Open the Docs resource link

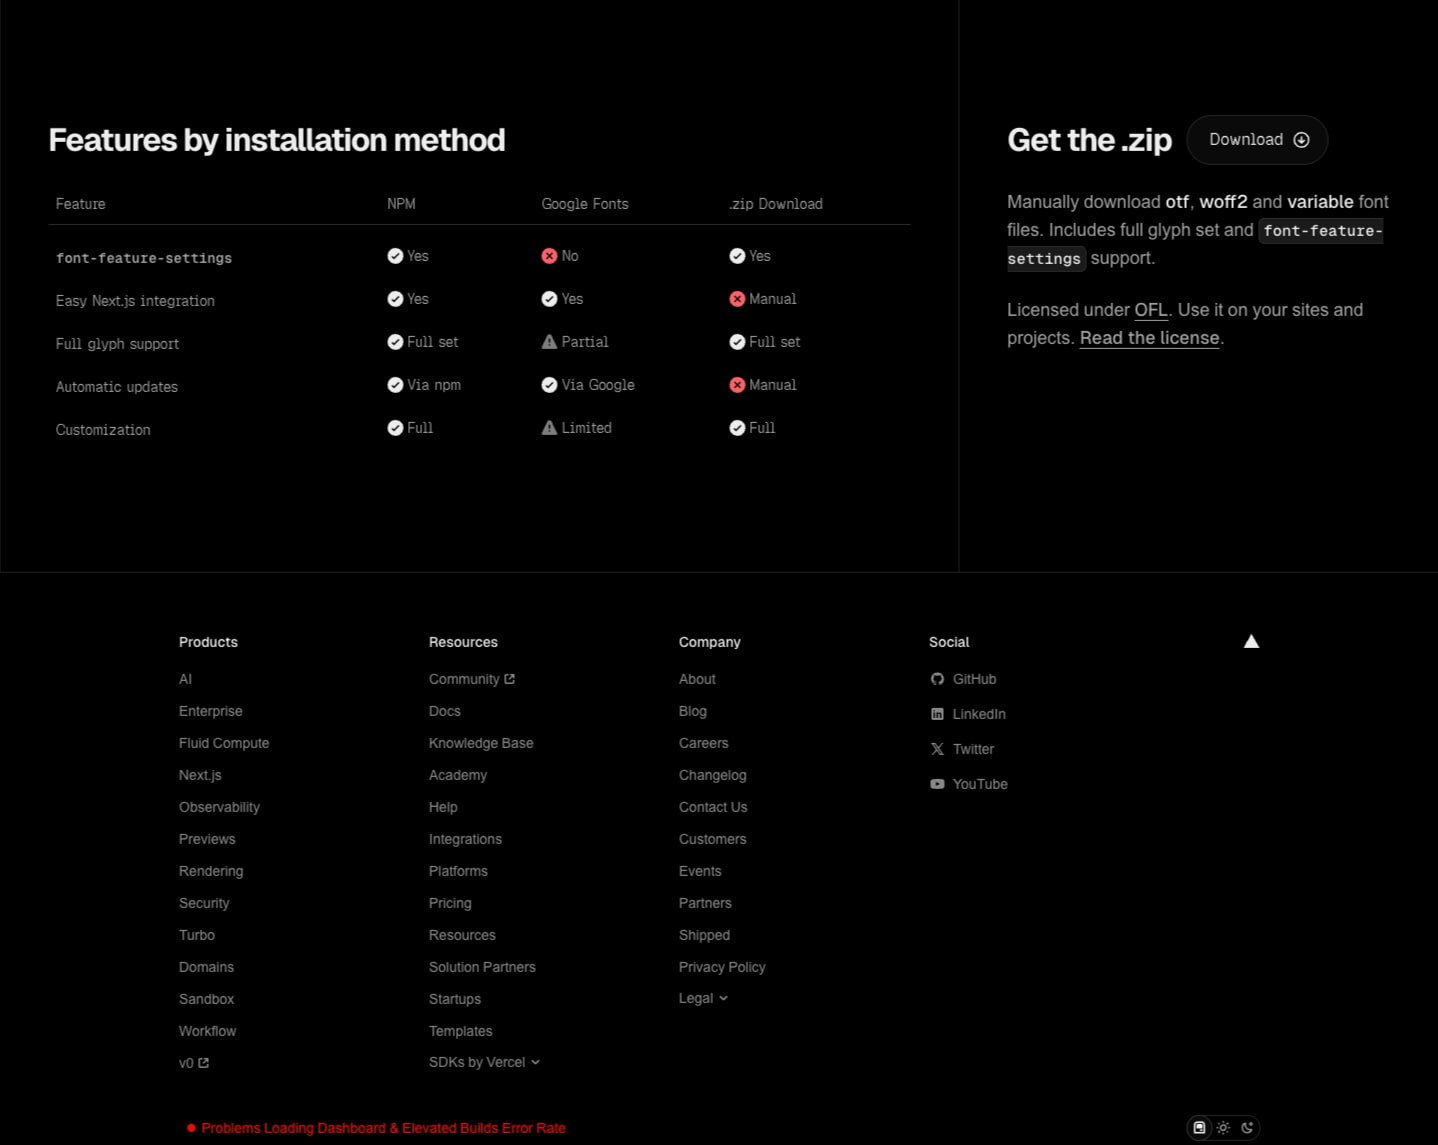[x=445, y=711]
